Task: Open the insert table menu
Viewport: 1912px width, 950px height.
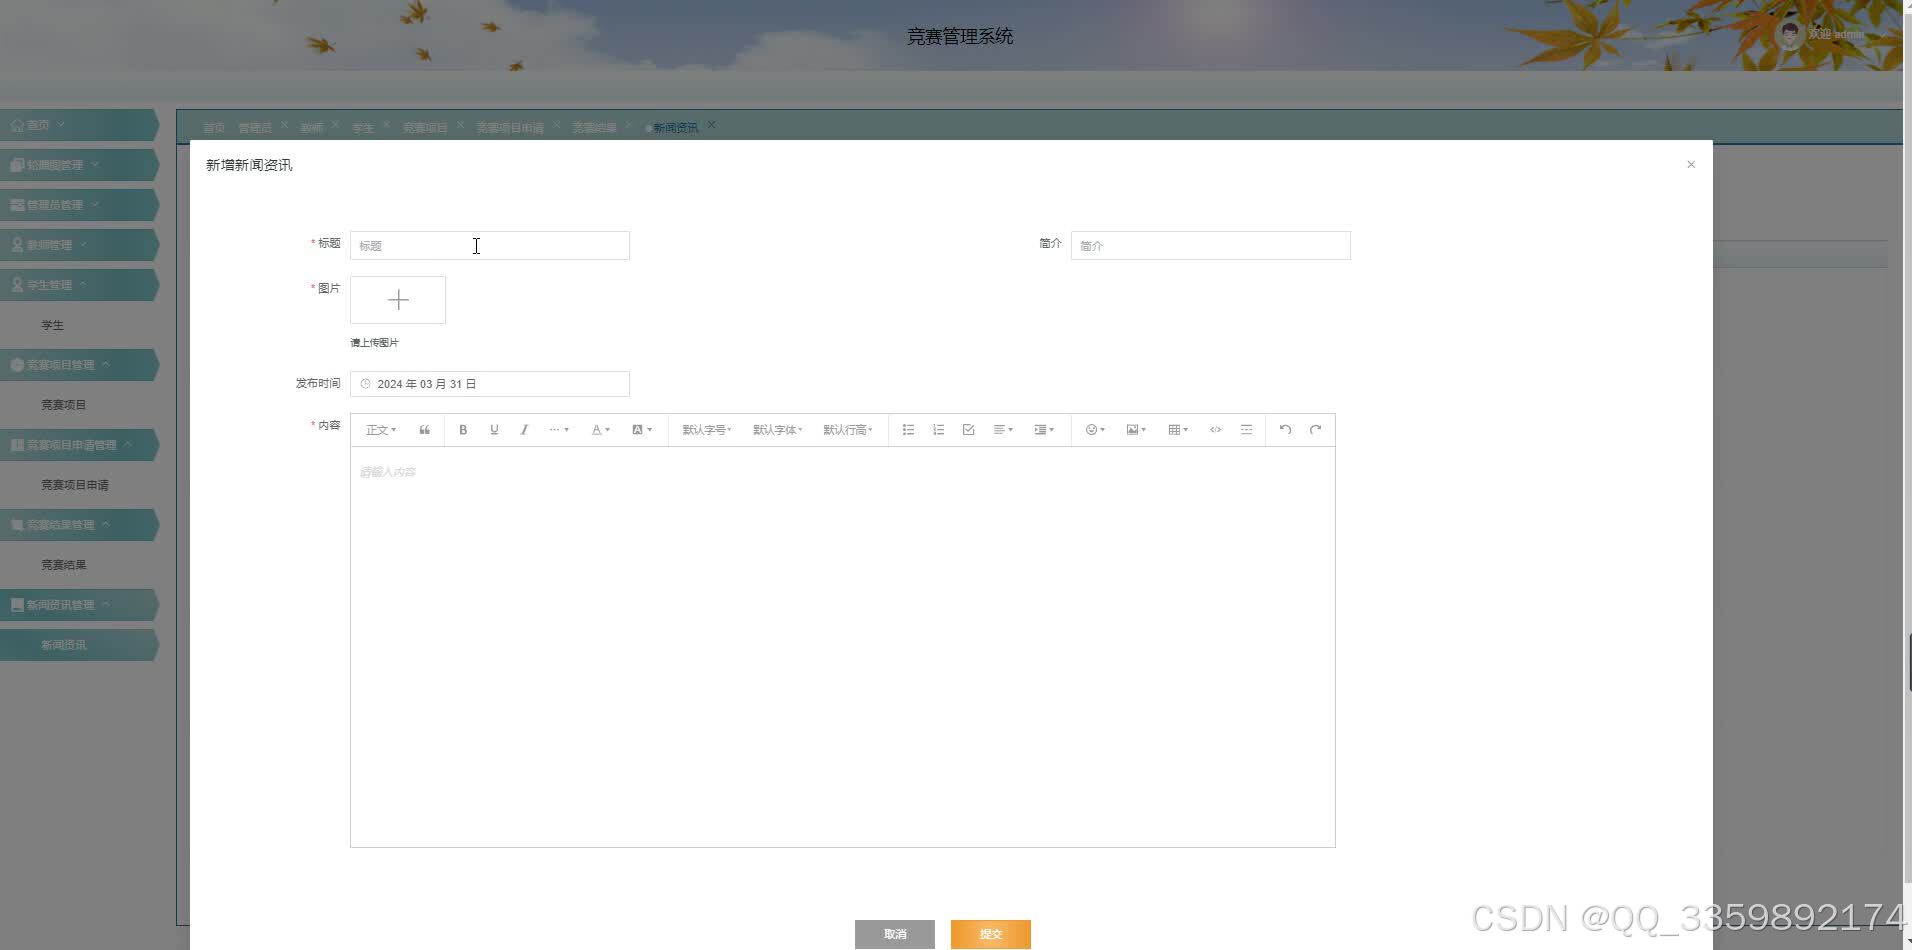Action: (x=1178, y=430)
